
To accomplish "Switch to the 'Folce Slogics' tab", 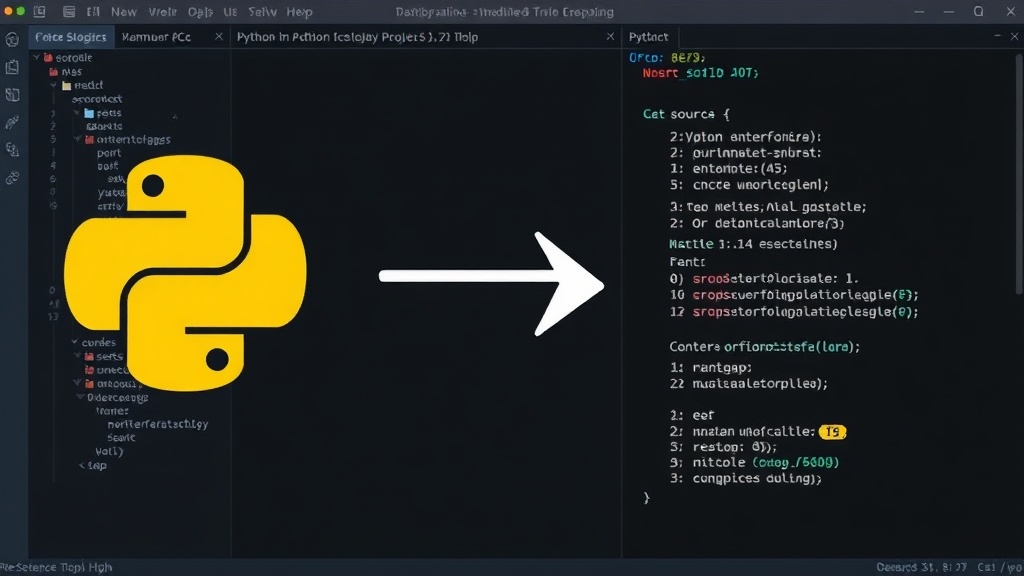I will pos(71,37).
